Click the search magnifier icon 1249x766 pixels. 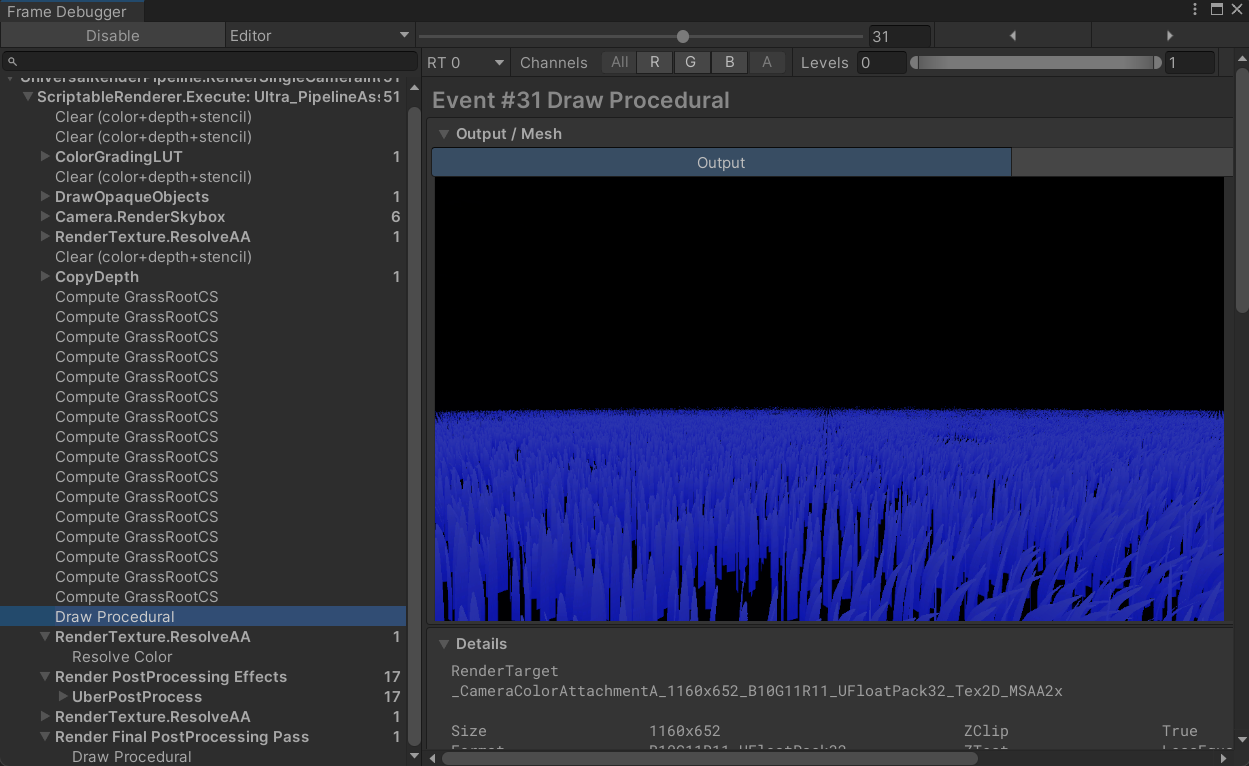point(13,62)
